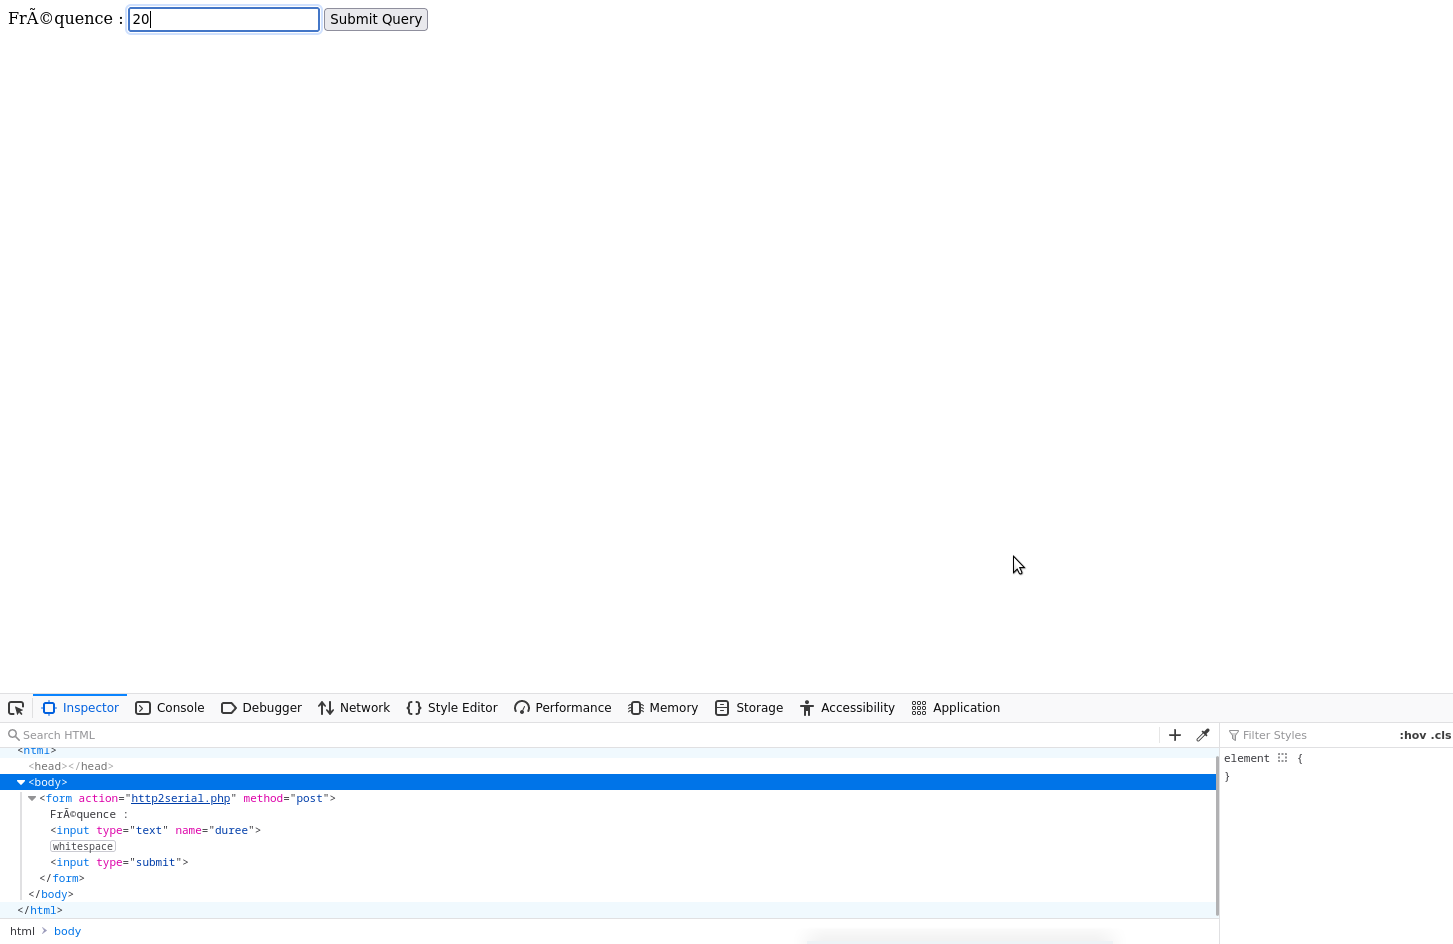Click the html breadcrumb

(x=22, y=931)
